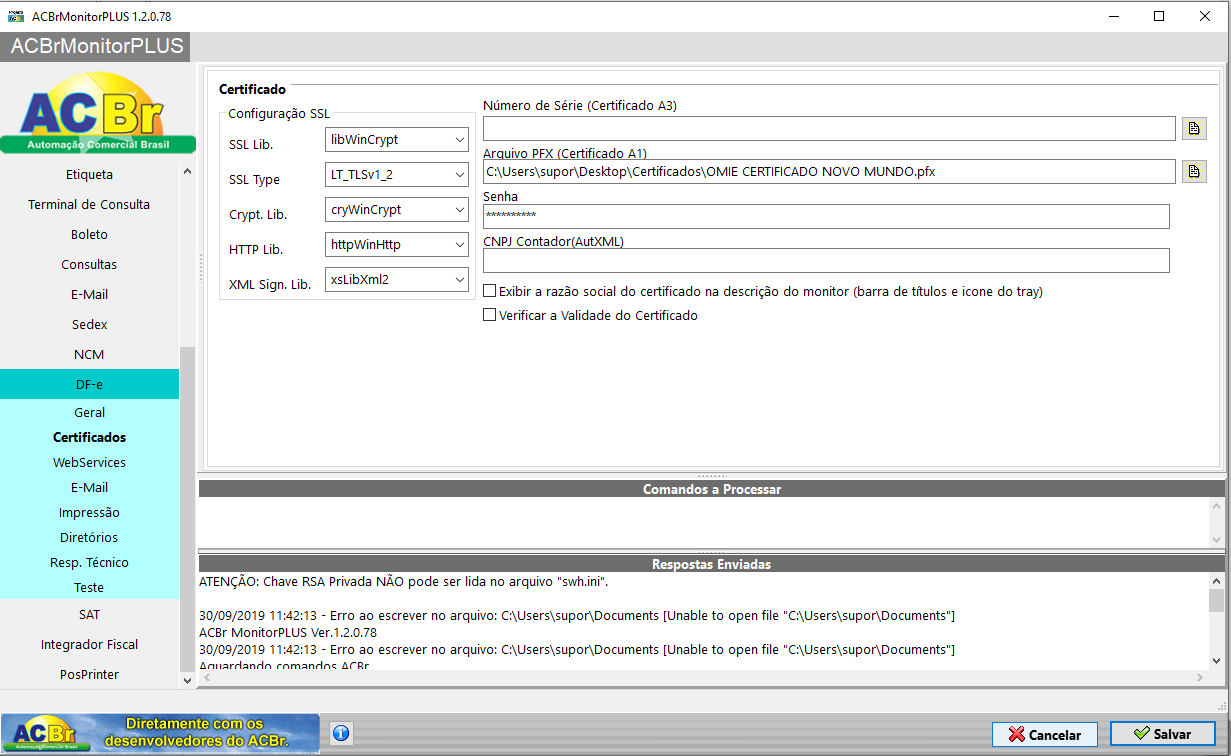Open Impressão under DF-e
1231x756 pixels.
(90, 512)
